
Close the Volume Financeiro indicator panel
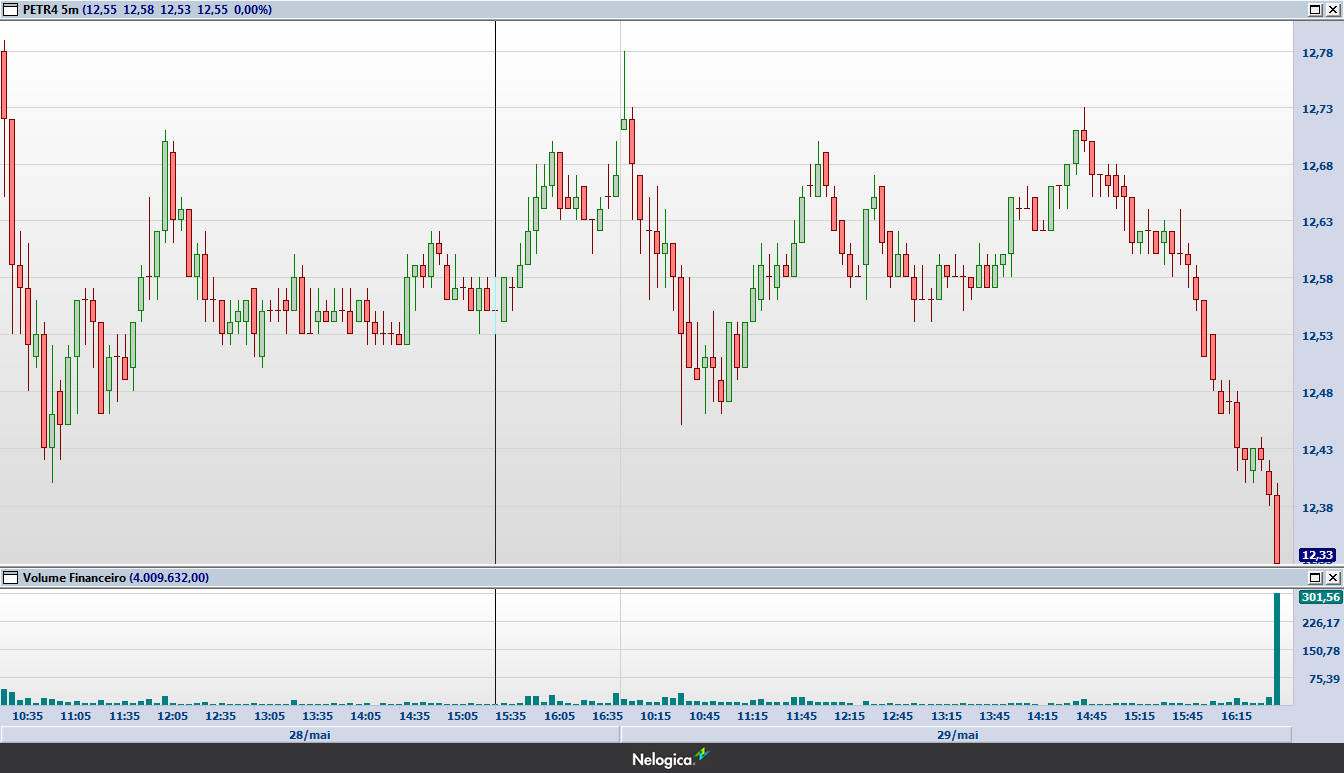point(1332,577)
